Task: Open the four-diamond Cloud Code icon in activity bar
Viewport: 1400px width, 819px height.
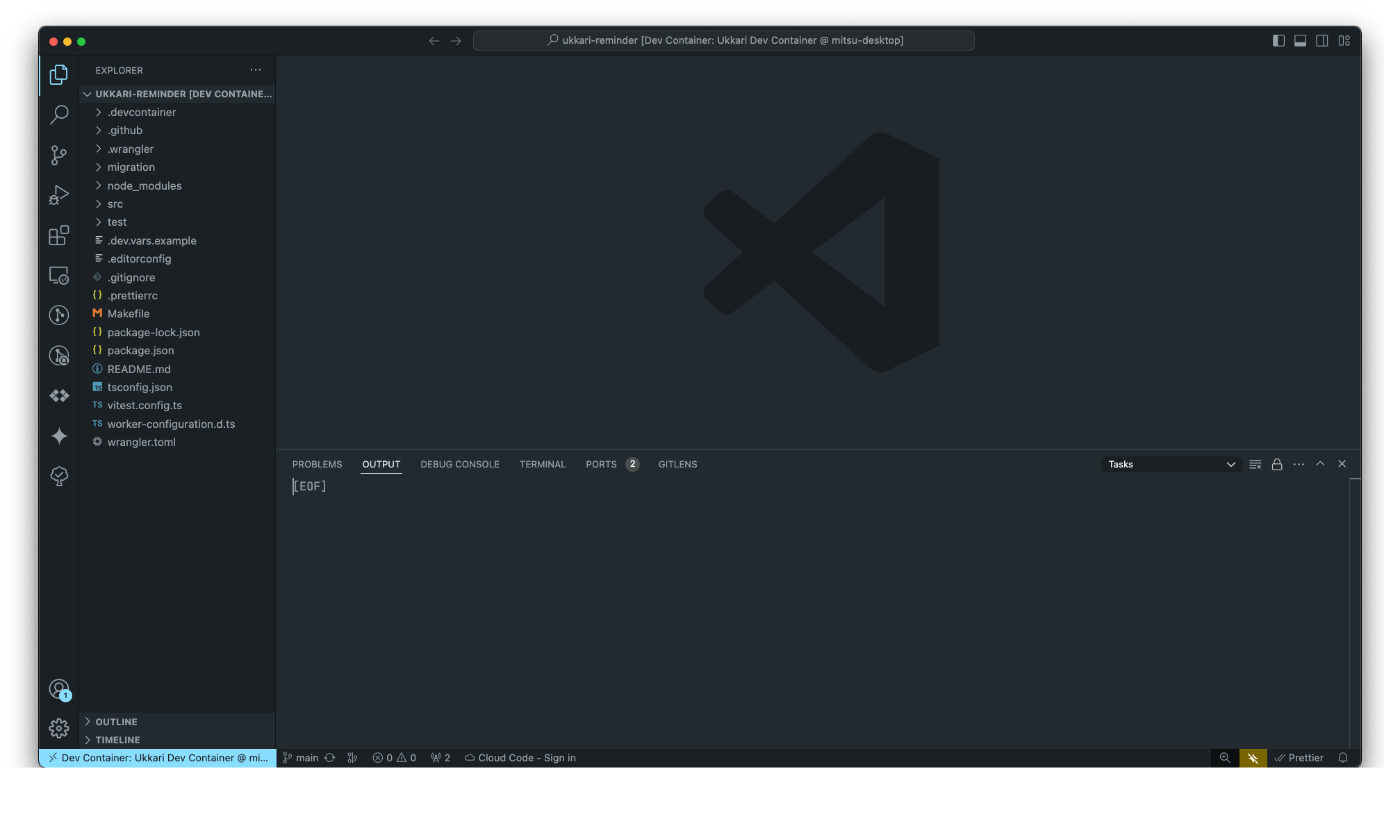Action: pyautogui.click(x=59, y=396)
